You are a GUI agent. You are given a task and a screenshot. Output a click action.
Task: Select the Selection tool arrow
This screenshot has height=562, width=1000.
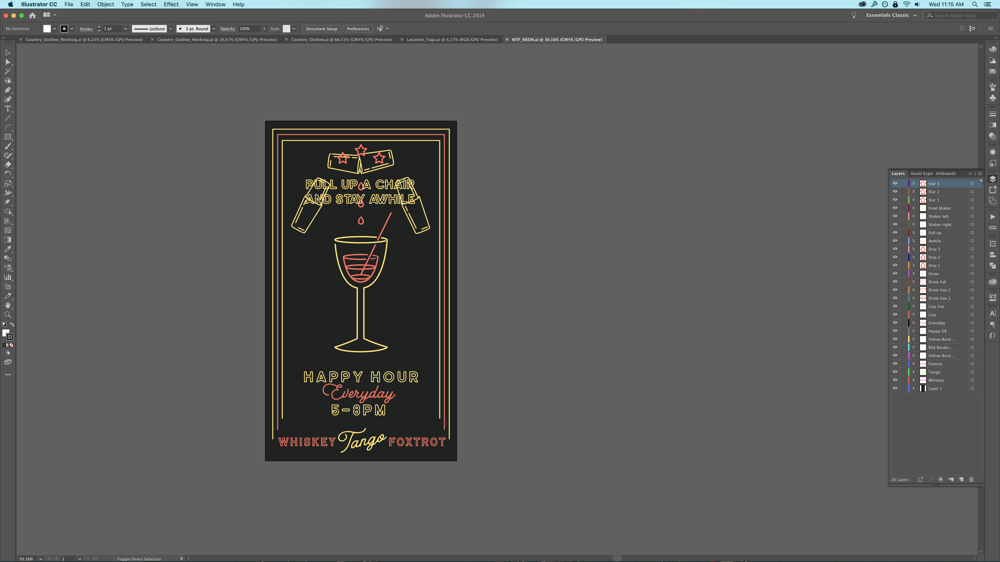(x=8, y=53)
